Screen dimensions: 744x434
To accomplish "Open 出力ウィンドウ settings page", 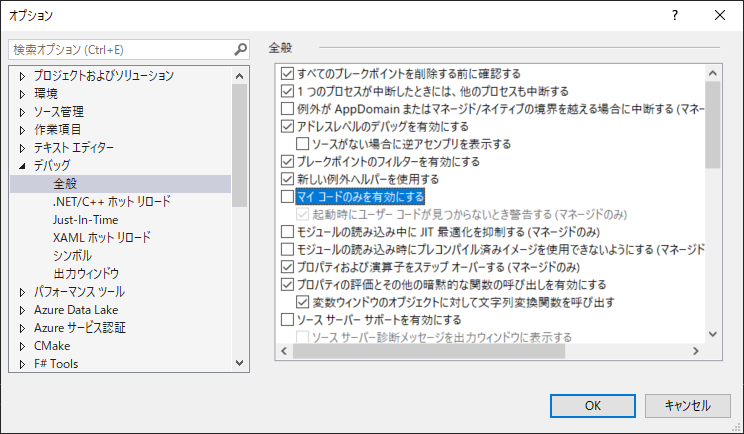I will (x=86, y=273).
